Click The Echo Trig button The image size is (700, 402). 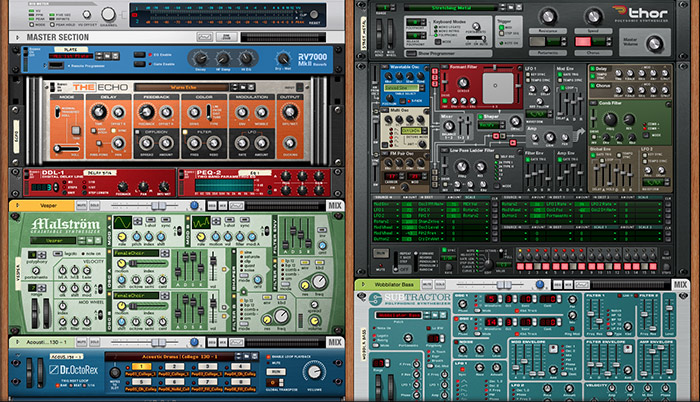point(76,130)
